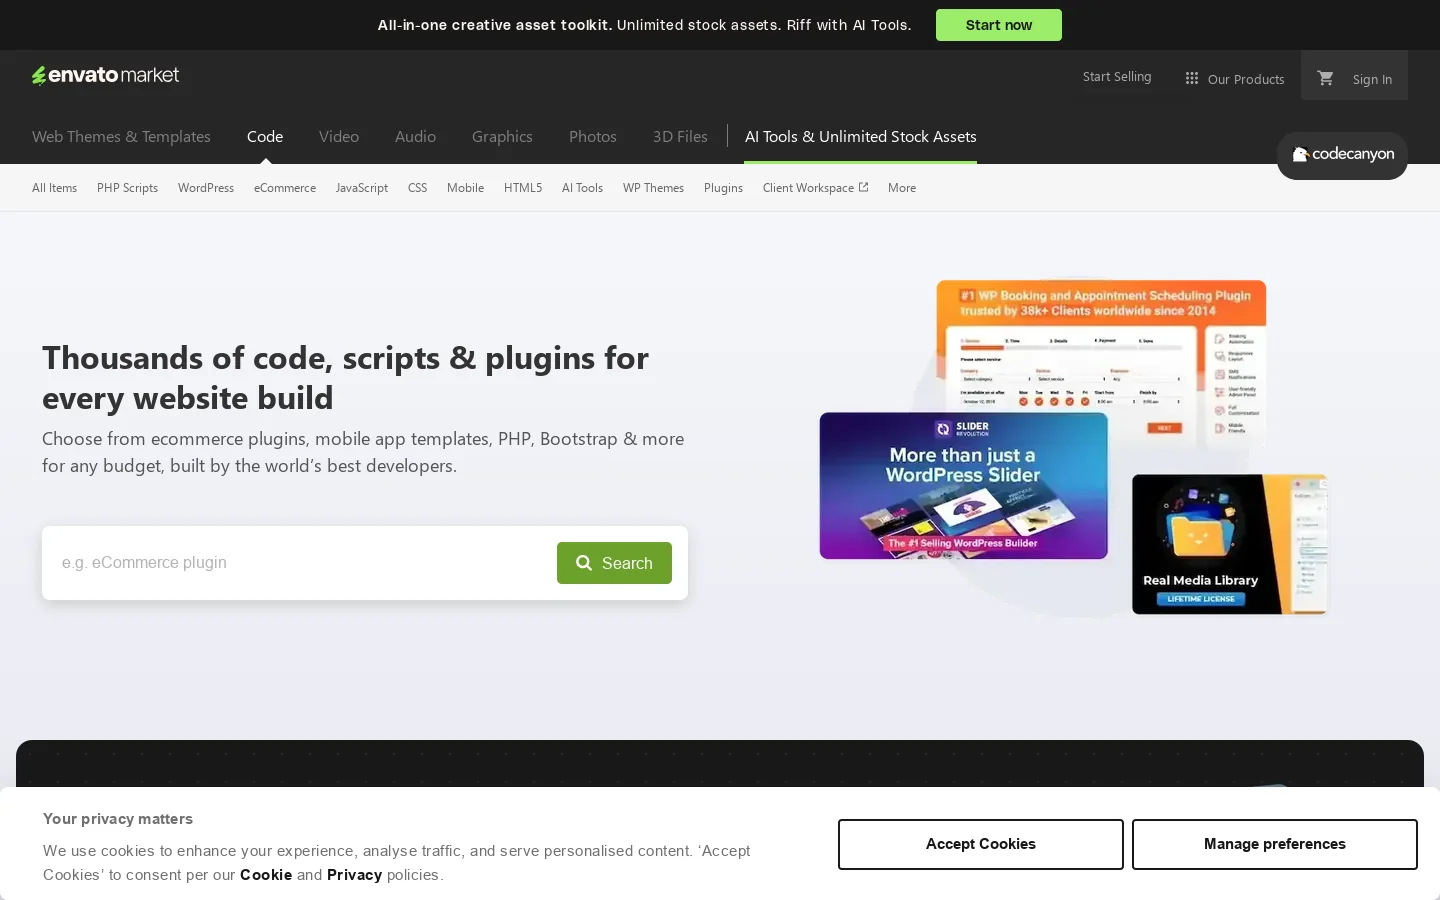Open Web Themes & Templates tab
Image resolution: width=1440 pixels, height=900 pixels.
coord(121,136)
